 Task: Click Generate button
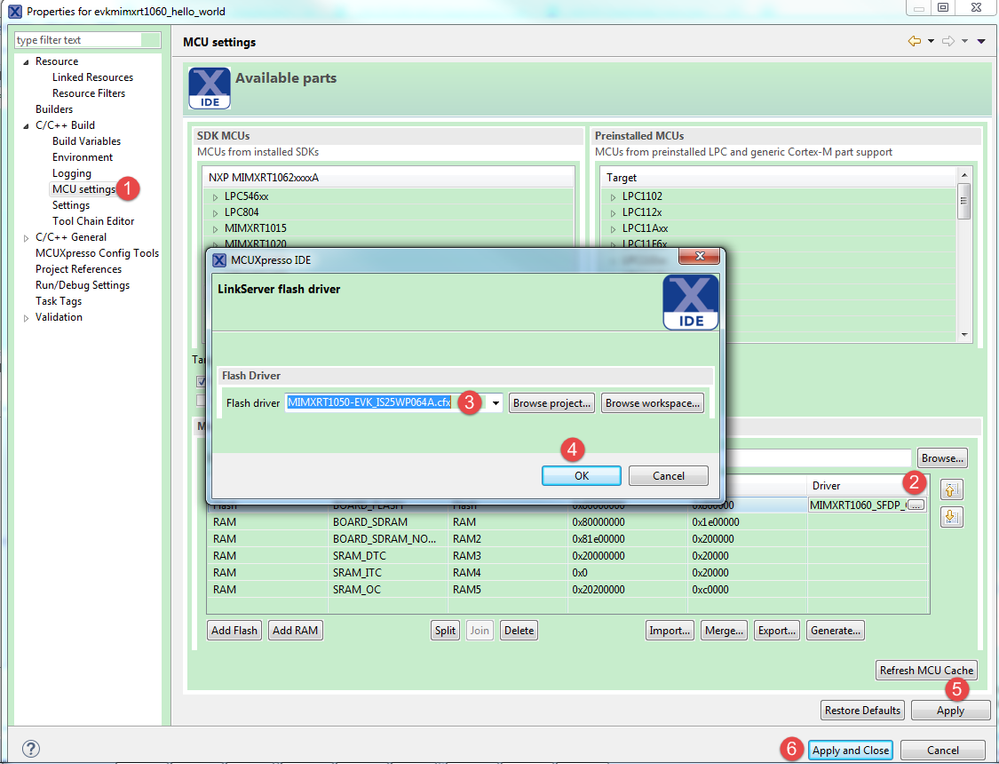[x=835, y=630]
